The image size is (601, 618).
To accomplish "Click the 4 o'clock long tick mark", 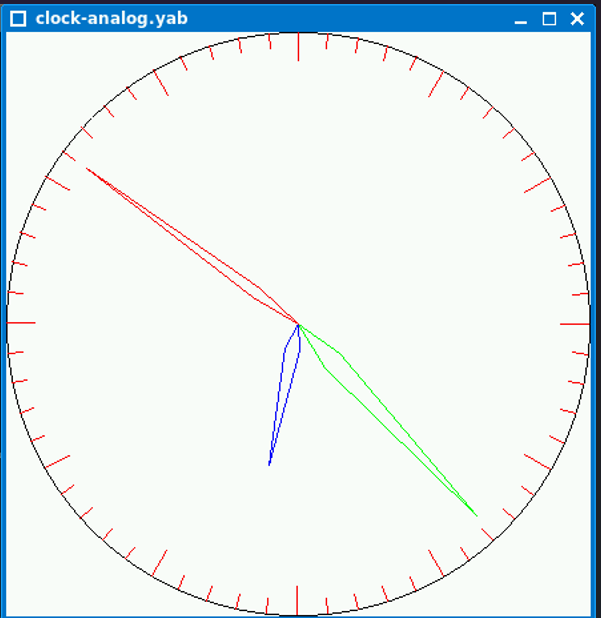I will click(537, 462).
